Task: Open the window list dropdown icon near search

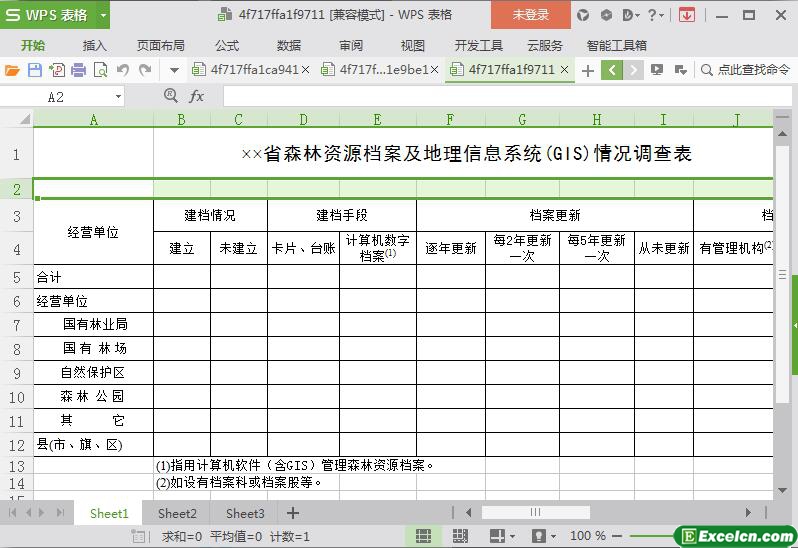Action: (x=680, y=70)
